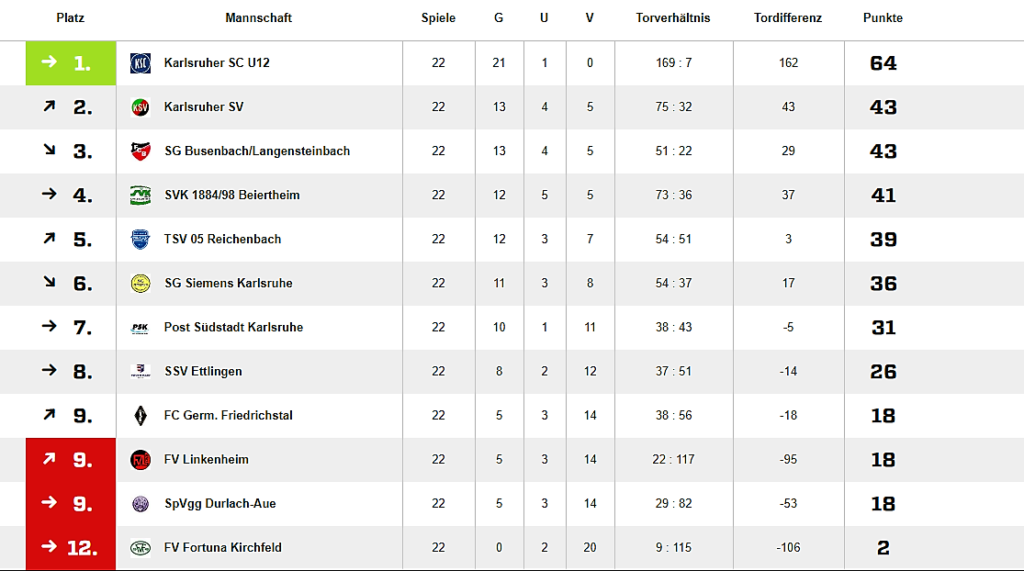This screenshot has width=1024, height=571.
Task: Open the SSV Ettlingen team link
Action: (x=203, y=371)
